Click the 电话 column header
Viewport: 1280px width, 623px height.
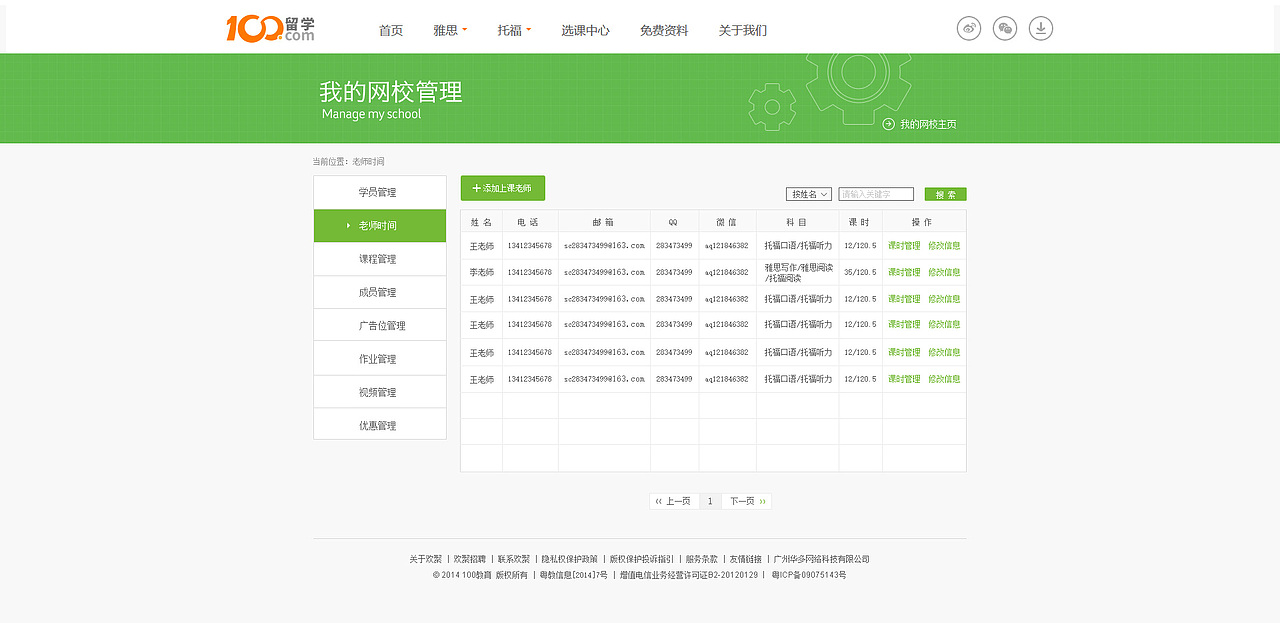[x=529, y=222]
